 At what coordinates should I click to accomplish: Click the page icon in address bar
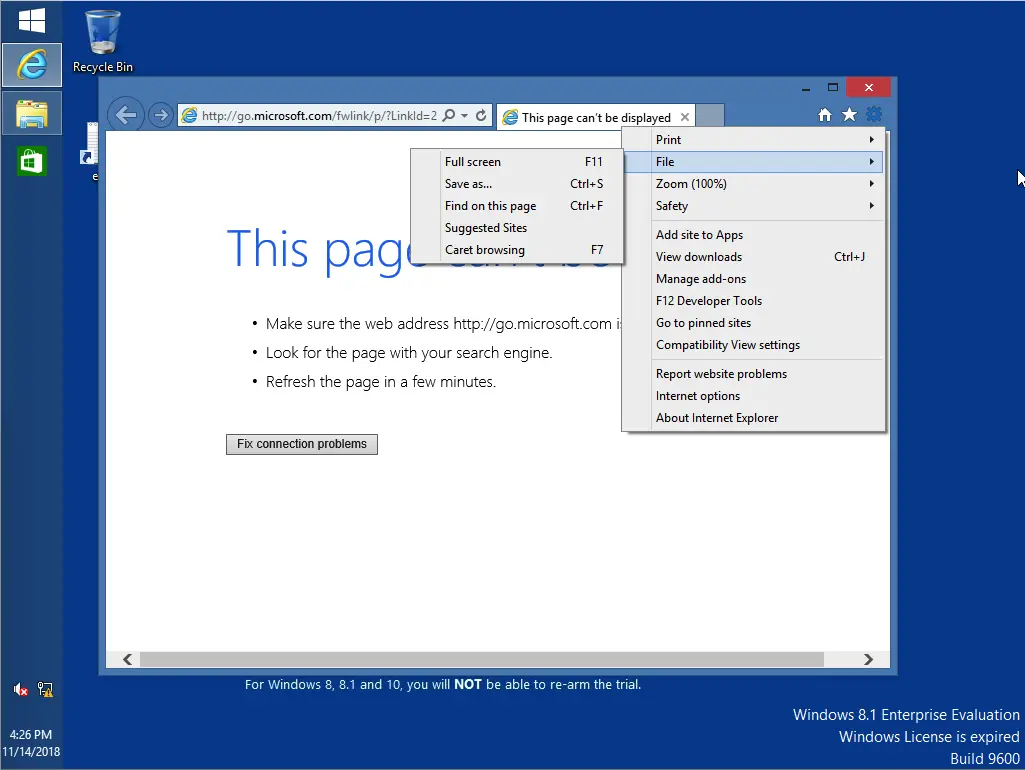point(189,116)
